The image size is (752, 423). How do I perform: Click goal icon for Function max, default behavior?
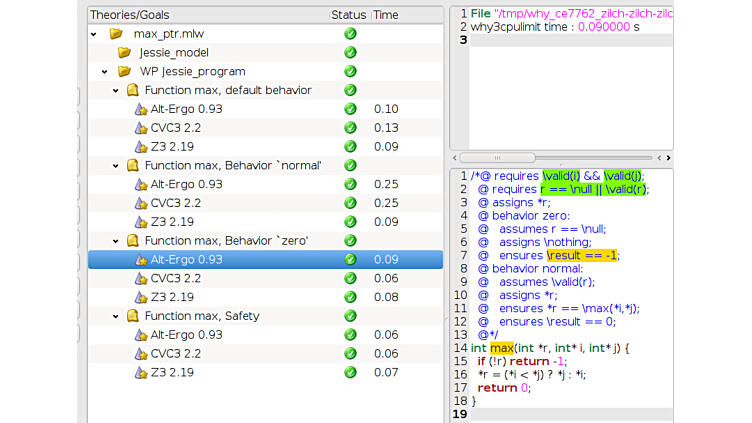pos(132,90)
